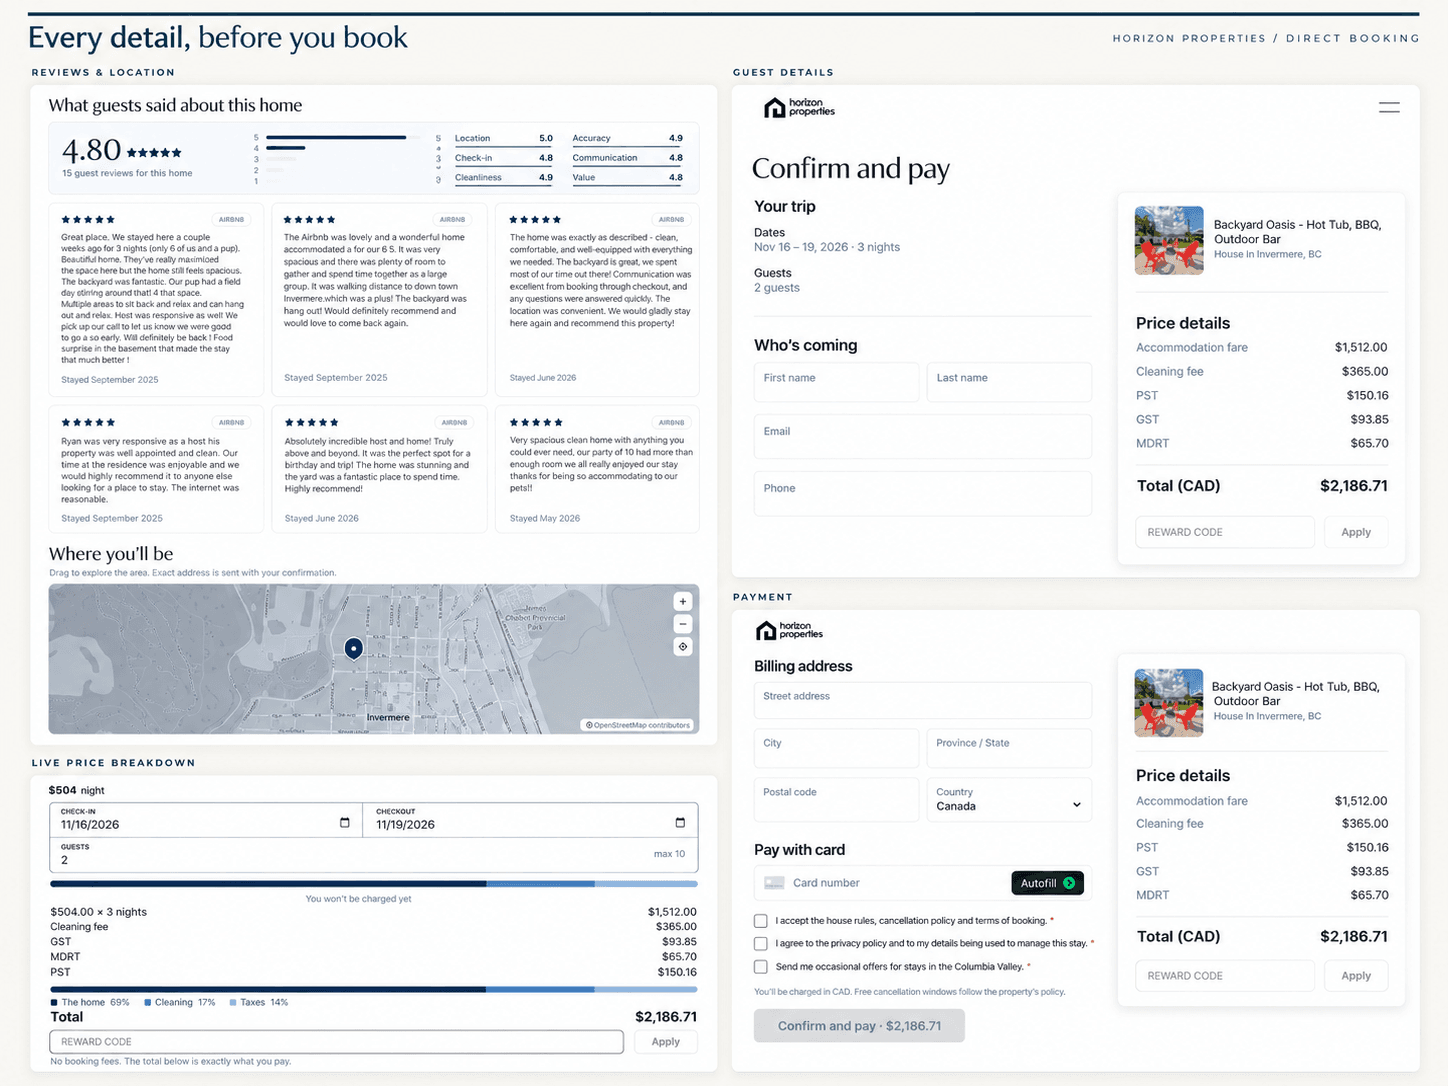This screenshot has height=1086, width=1448.
Task: Click the 4.80 overall rating score
Action: pos(91,150)
